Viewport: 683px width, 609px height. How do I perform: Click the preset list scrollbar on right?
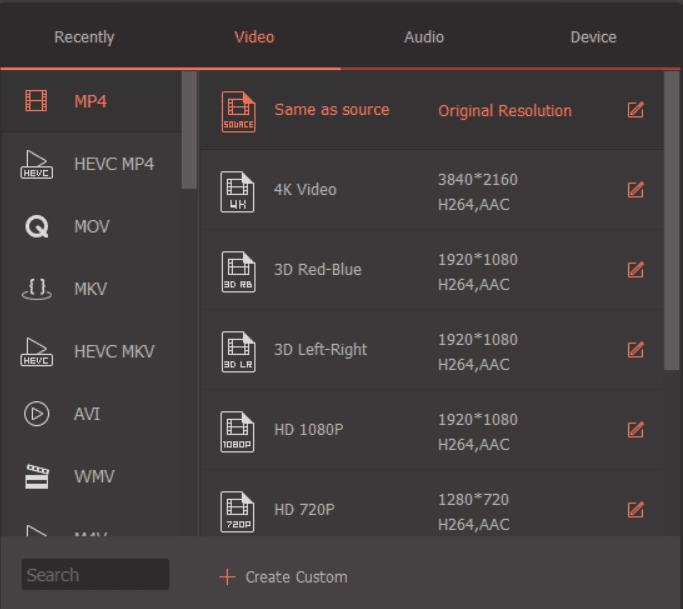[672, 220]
